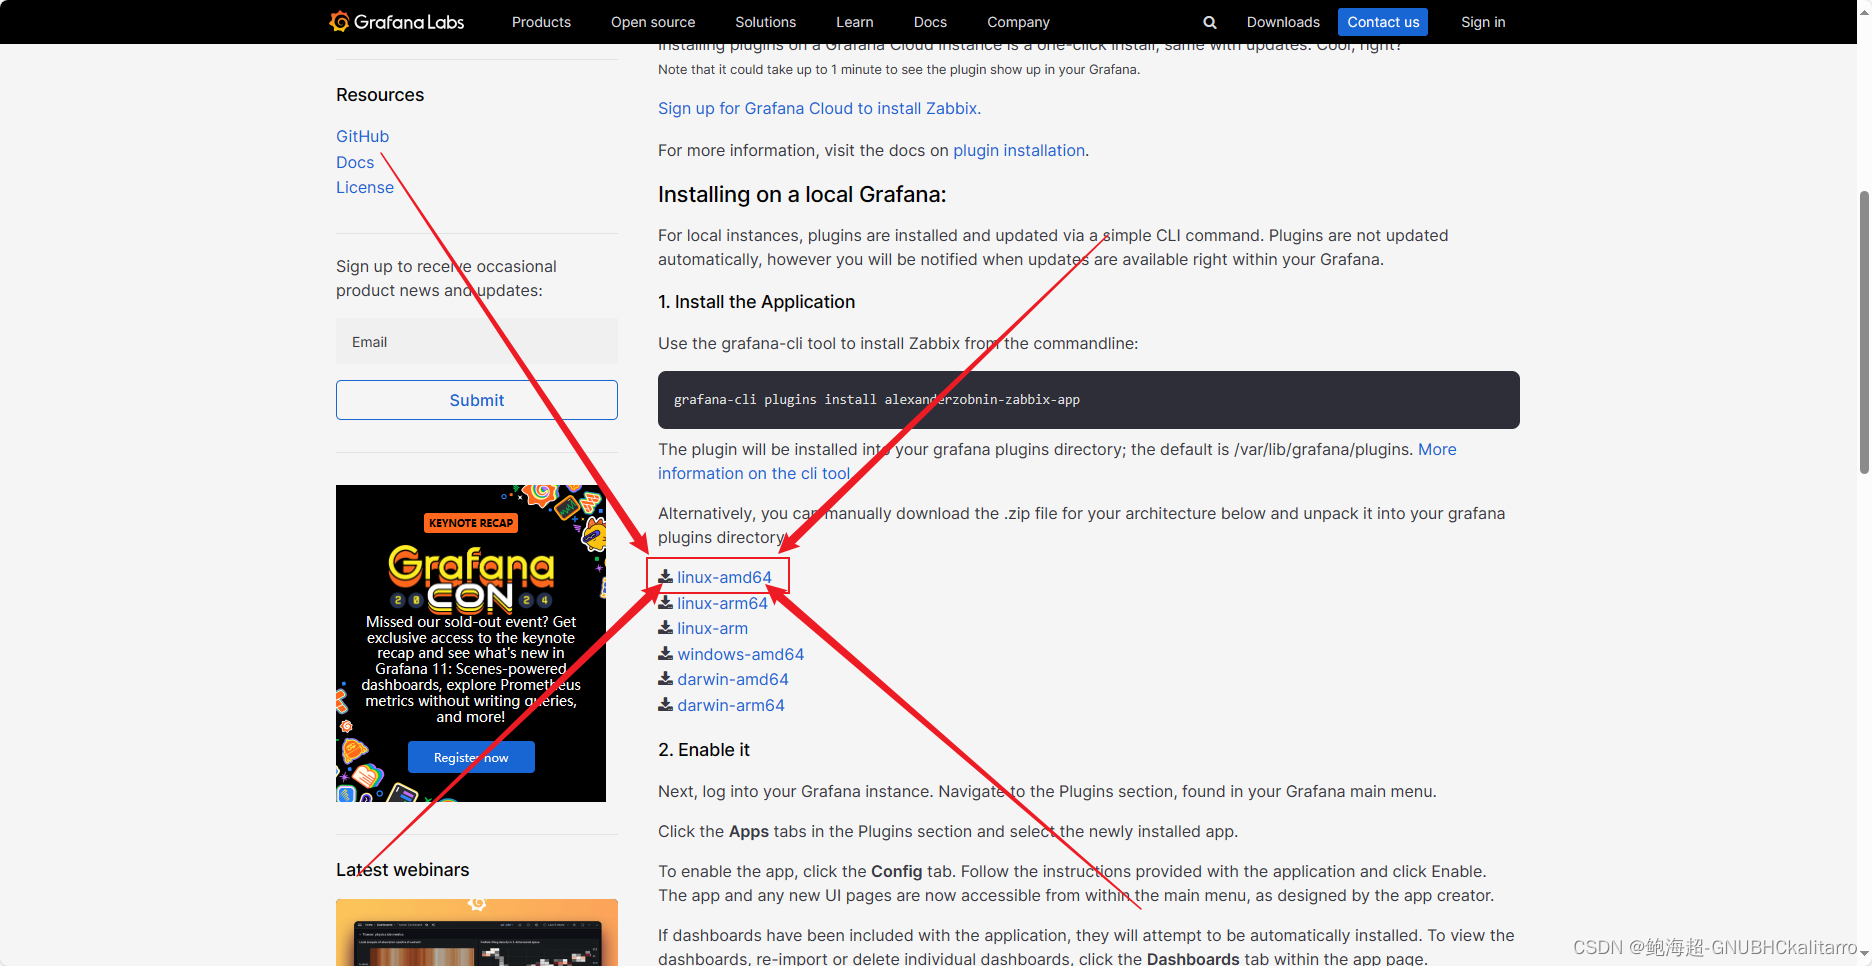Open the Solutions menu
This screenshot has height=966, width=1872.
[x=765, y=22]
